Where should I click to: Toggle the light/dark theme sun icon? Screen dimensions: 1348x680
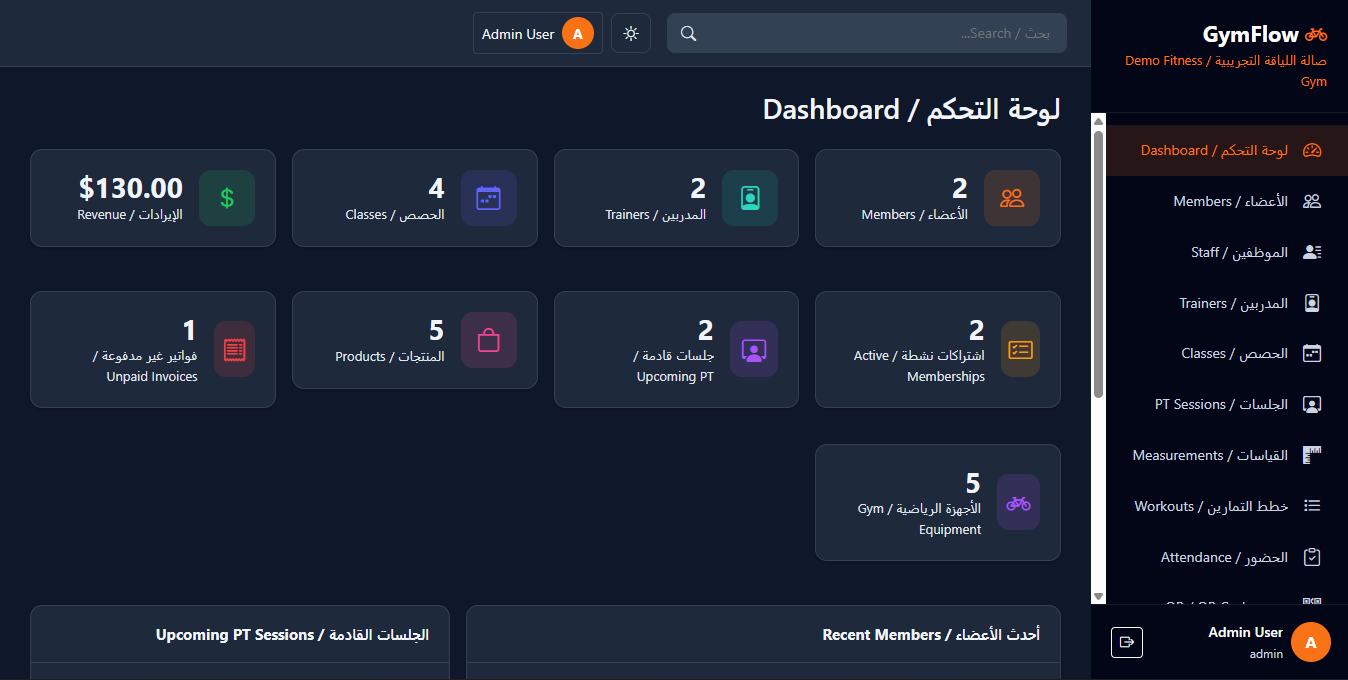pos(631,33)
